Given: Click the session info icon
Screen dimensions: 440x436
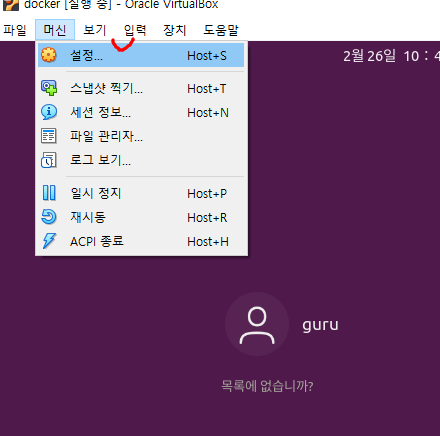Looking at the screenshot, I should (x=49, y=112).
